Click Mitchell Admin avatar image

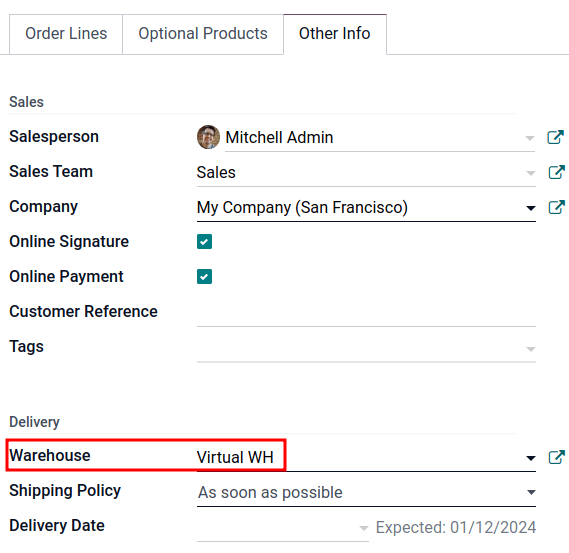[208, 137]
